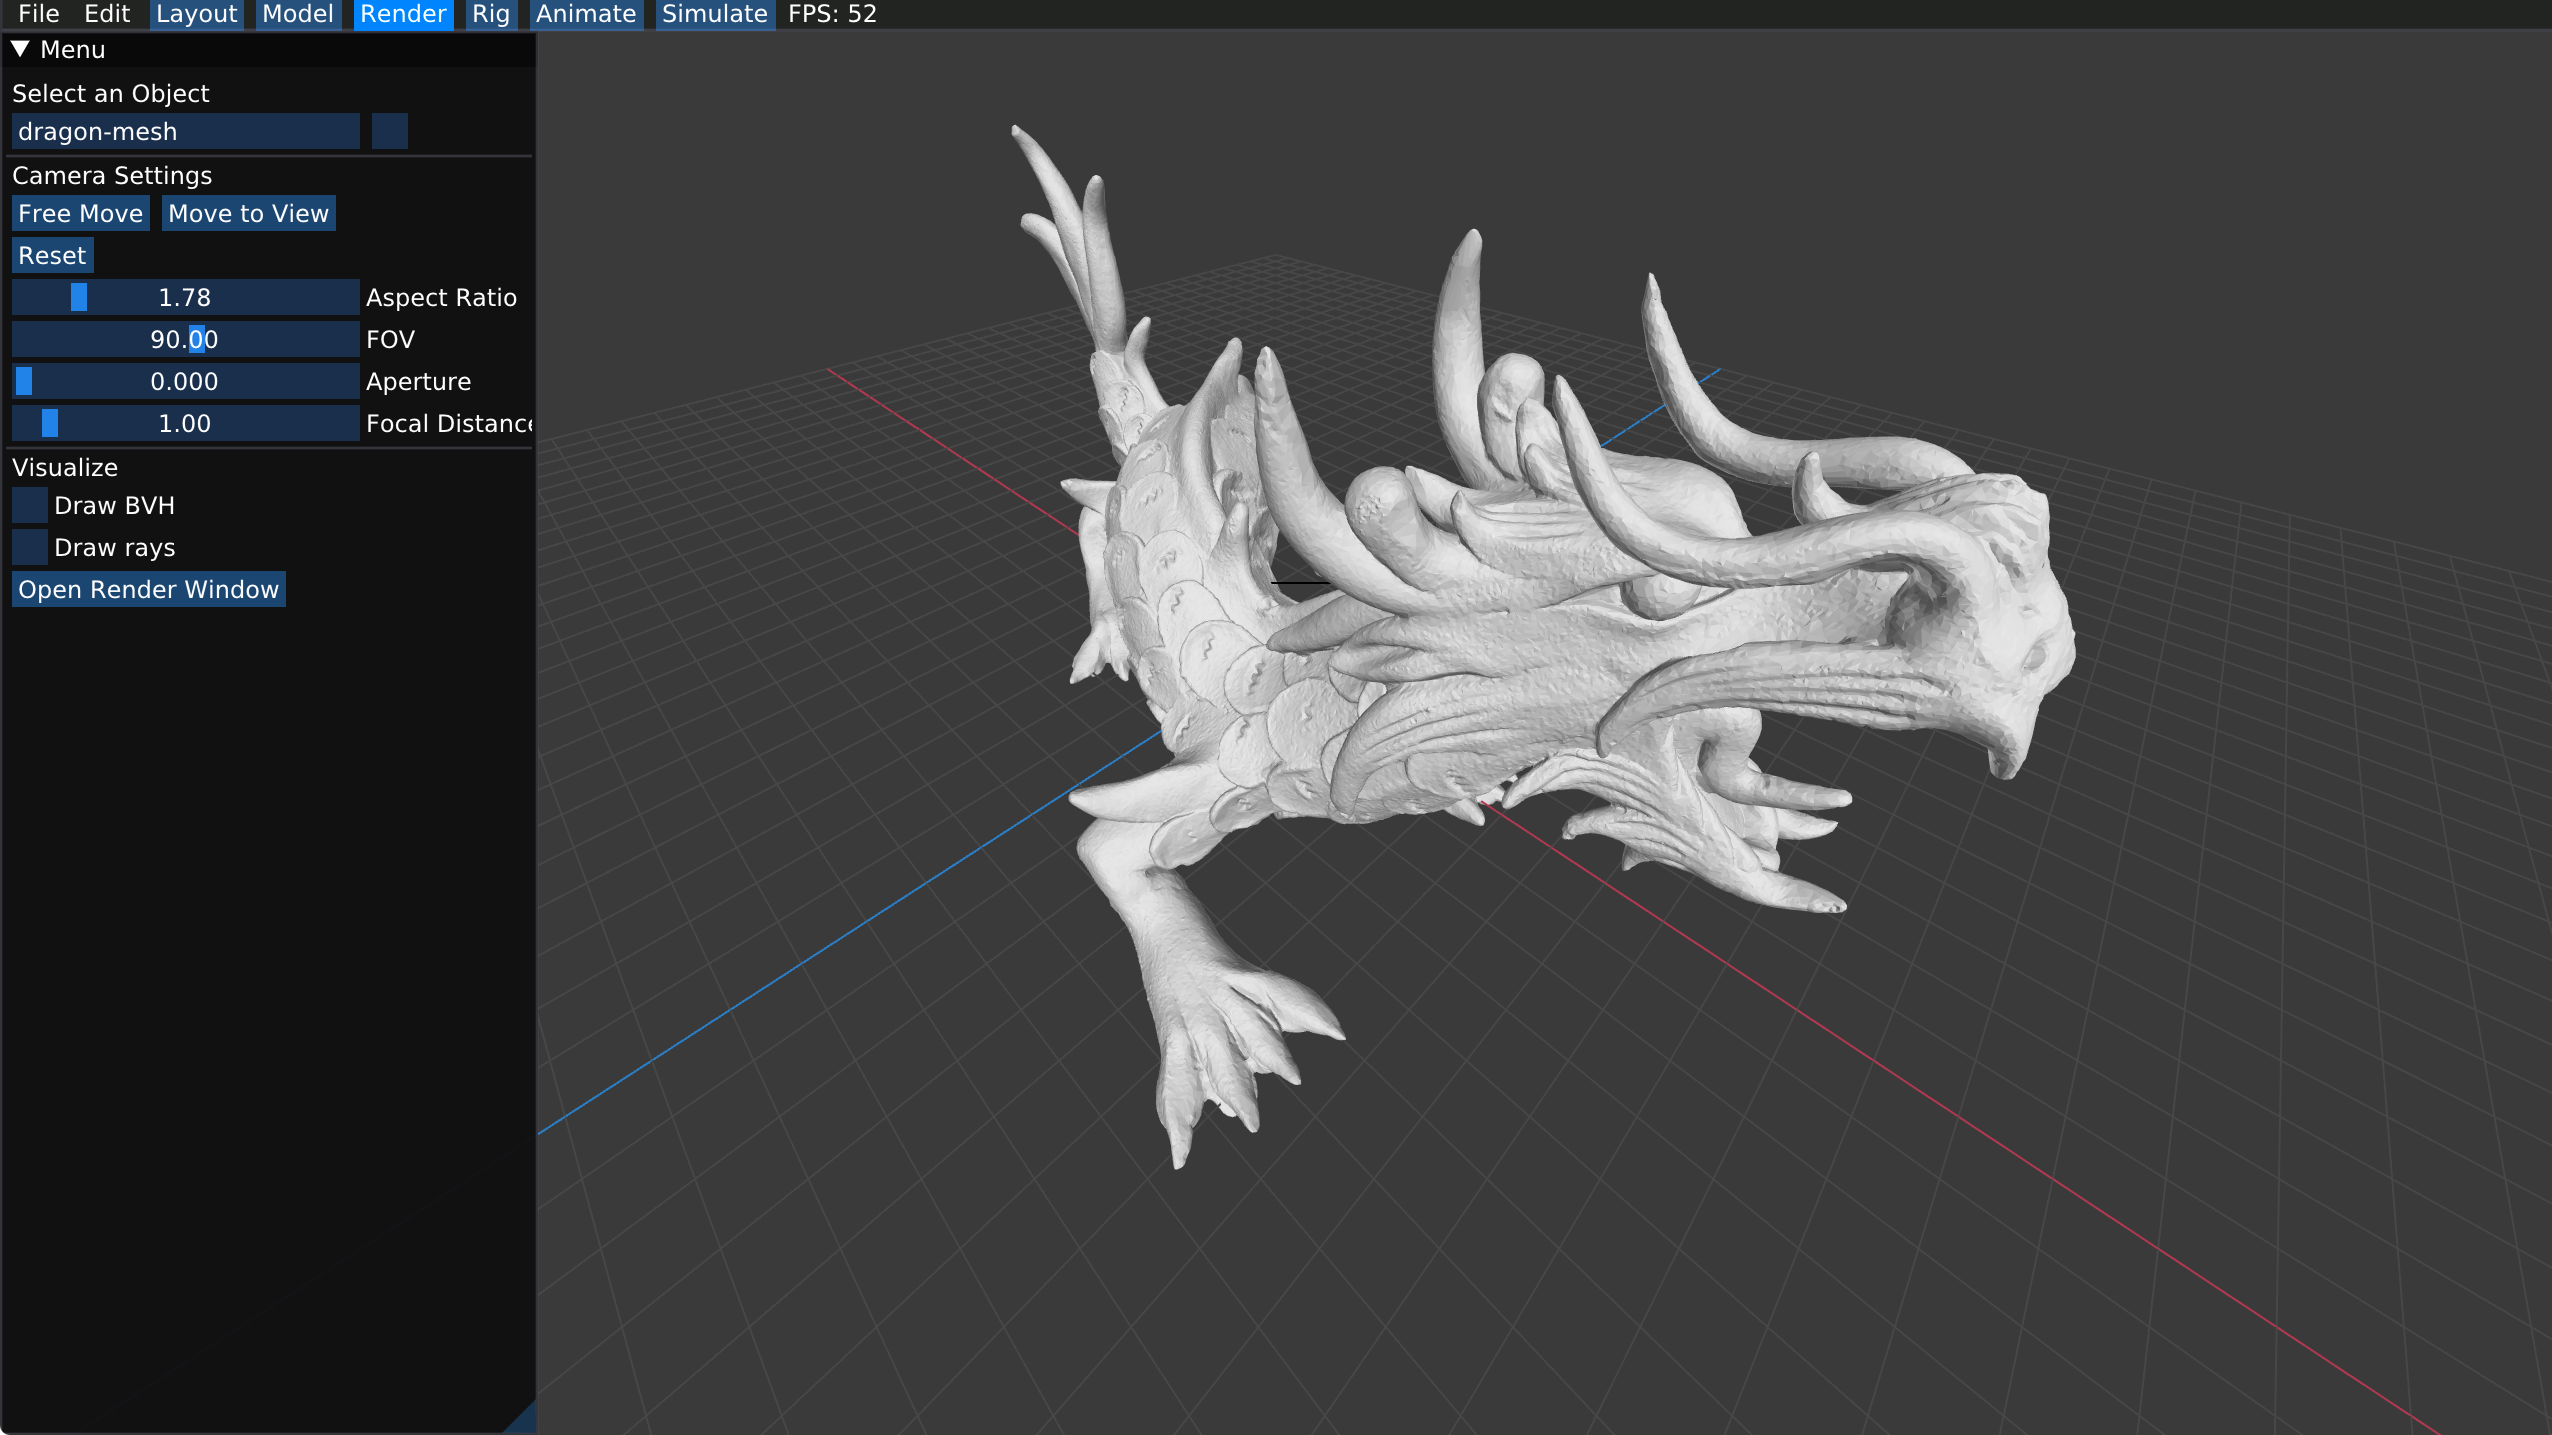Click the FPS: 52 readout
The width and height of the screenshot is (2552, 1435).
[832, 14]
